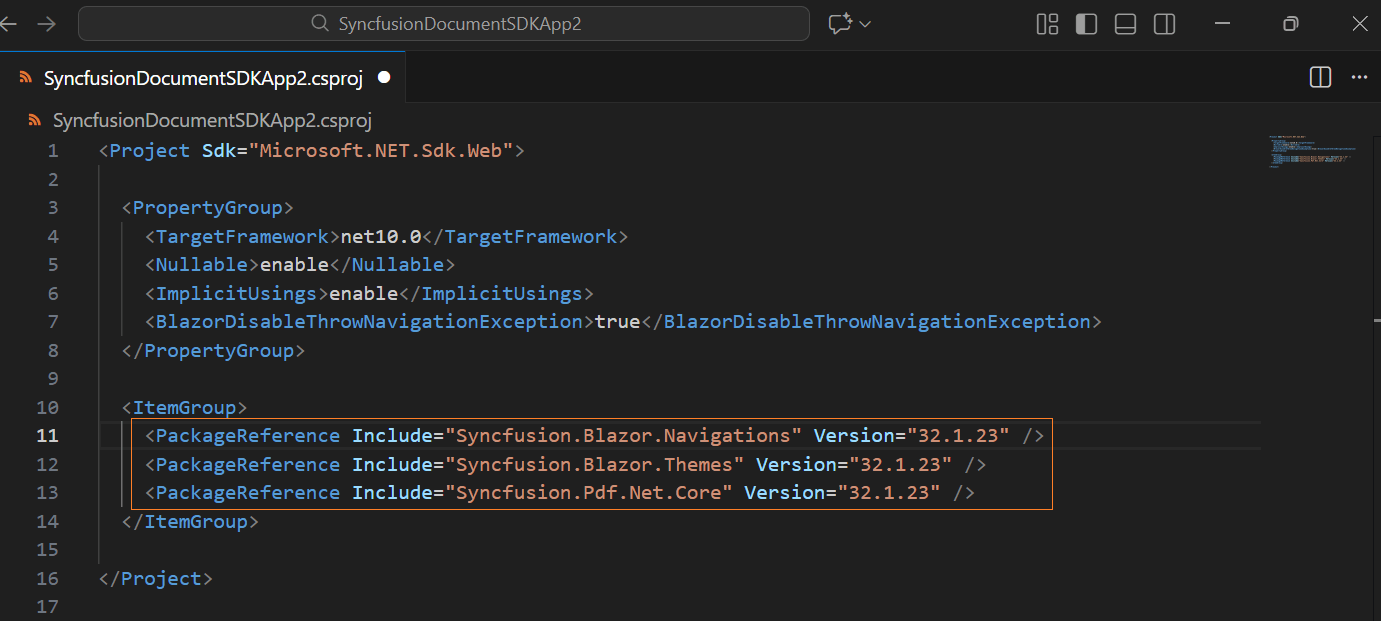Viewport: 1381px width, 621px height.
Task: Click the minimap overview in the editor
Action: click(x=1311, y=150)
